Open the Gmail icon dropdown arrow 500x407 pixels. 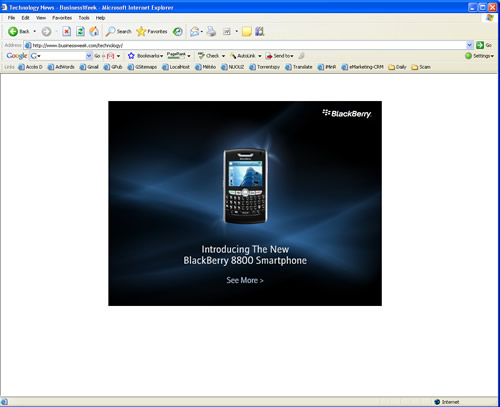click(x=118, y=56)
